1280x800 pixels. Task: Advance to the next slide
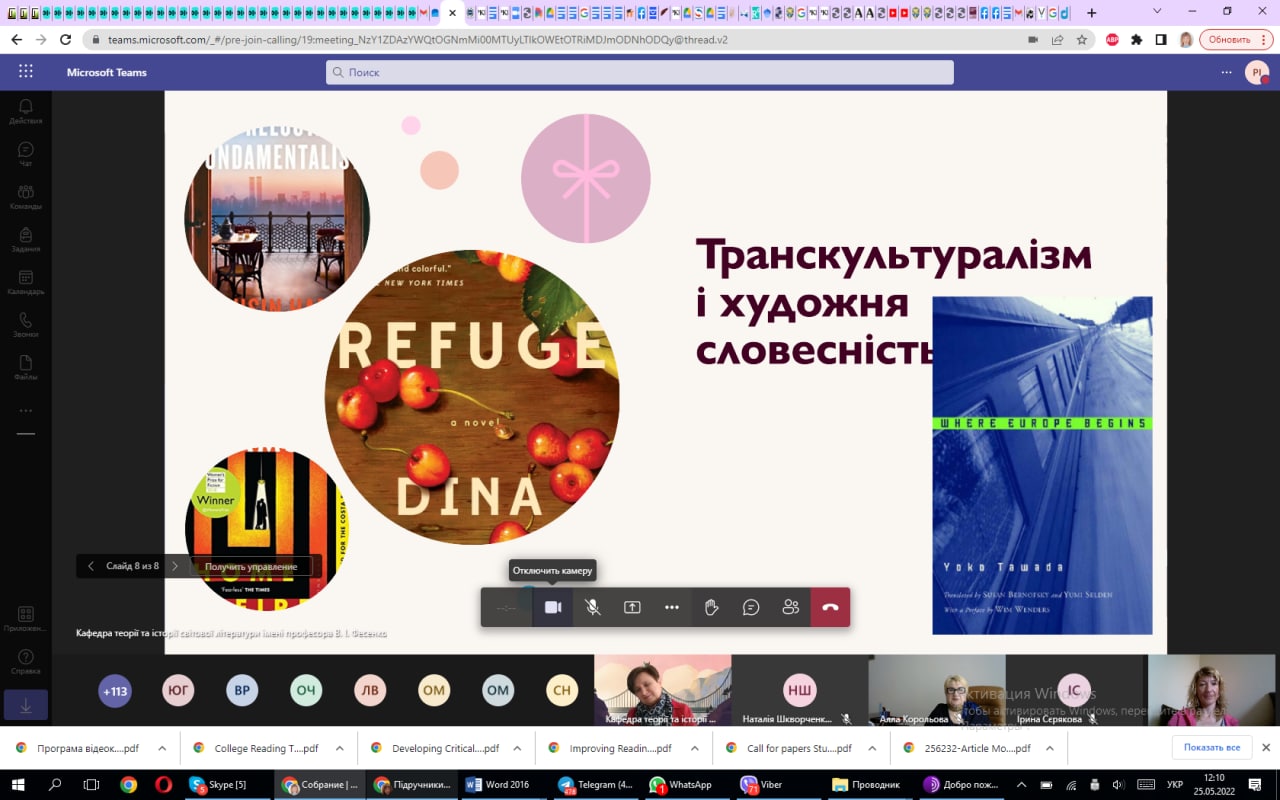tap(175, 566)
